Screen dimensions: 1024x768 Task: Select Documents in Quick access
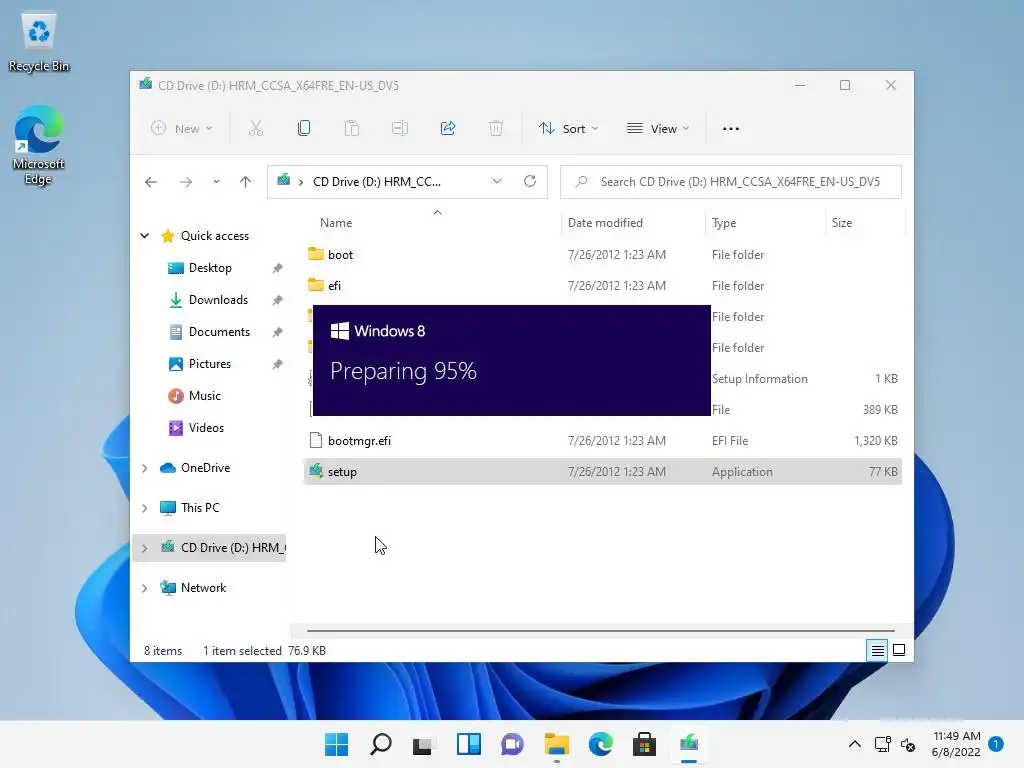coord(219,332)
